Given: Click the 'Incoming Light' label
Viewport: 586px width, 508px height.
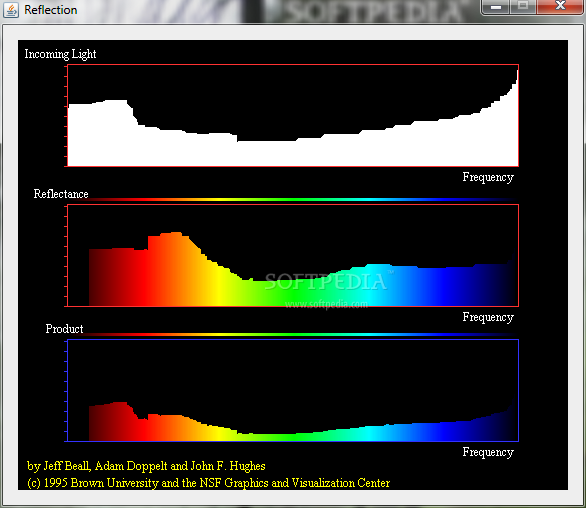Looking at the screenshot, I should point(61,54).
